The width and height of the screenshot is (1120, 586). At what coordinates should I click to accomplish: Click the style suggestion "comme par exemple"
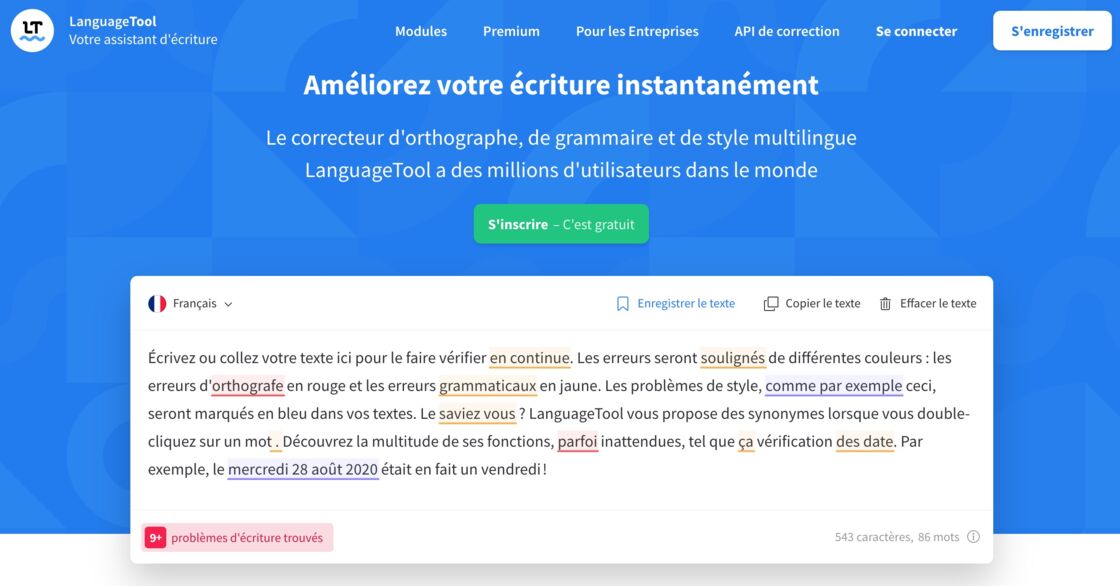[x=834, y=386]
